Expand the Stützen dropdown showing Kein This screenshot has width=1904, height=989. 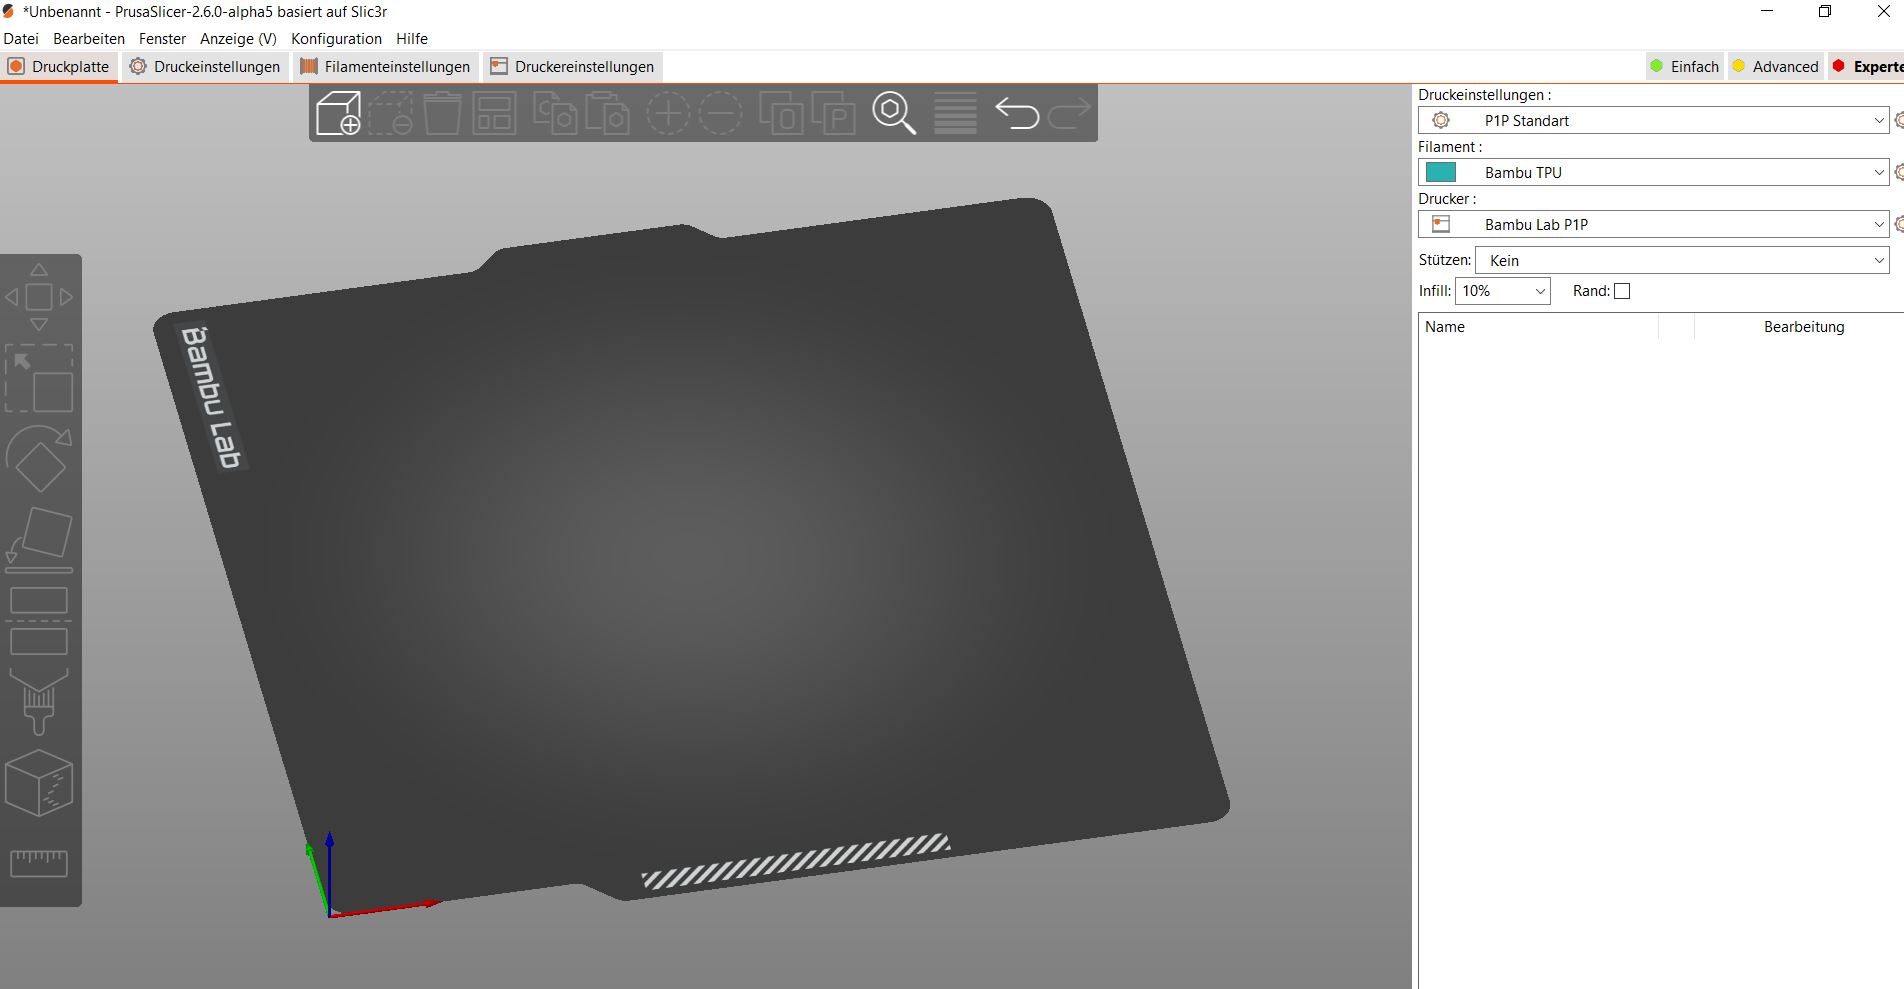1682,261
